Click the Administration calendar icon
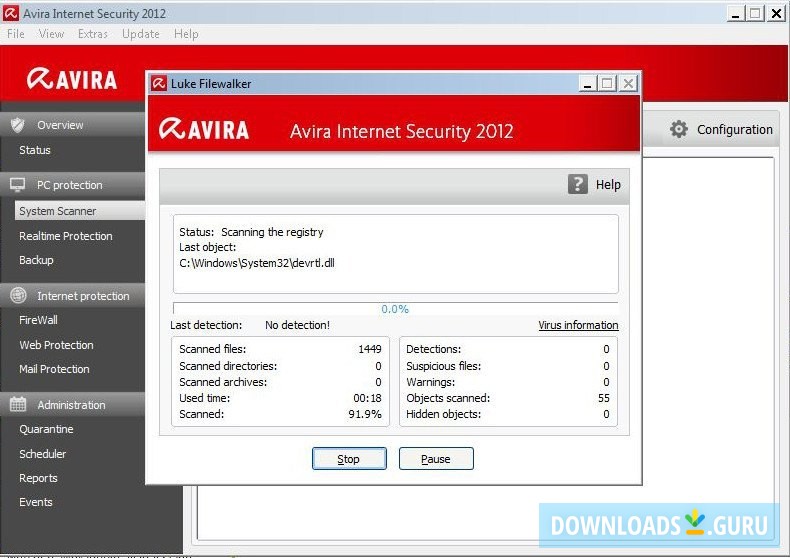 [18, 404]
